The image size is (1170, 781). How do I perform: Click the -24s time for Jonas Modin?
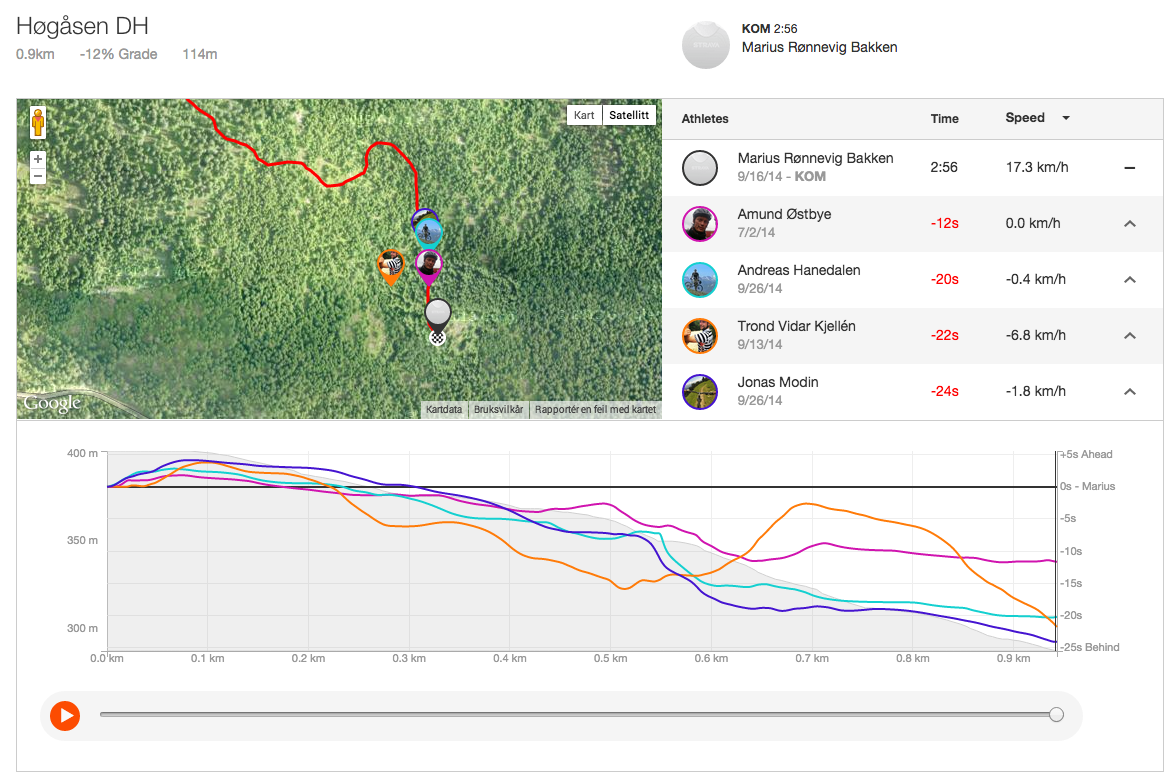pos(944,392)
